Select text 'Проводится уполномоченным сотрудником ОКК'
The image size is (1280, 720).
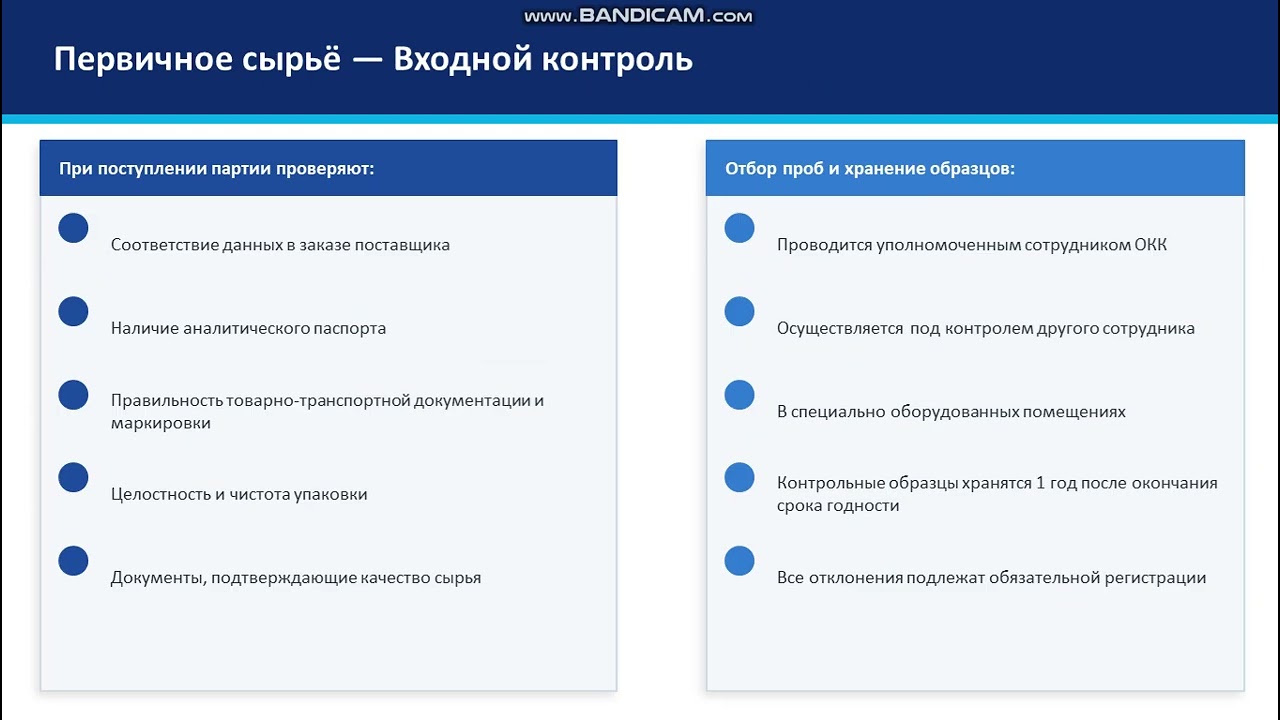pos(972,245)
